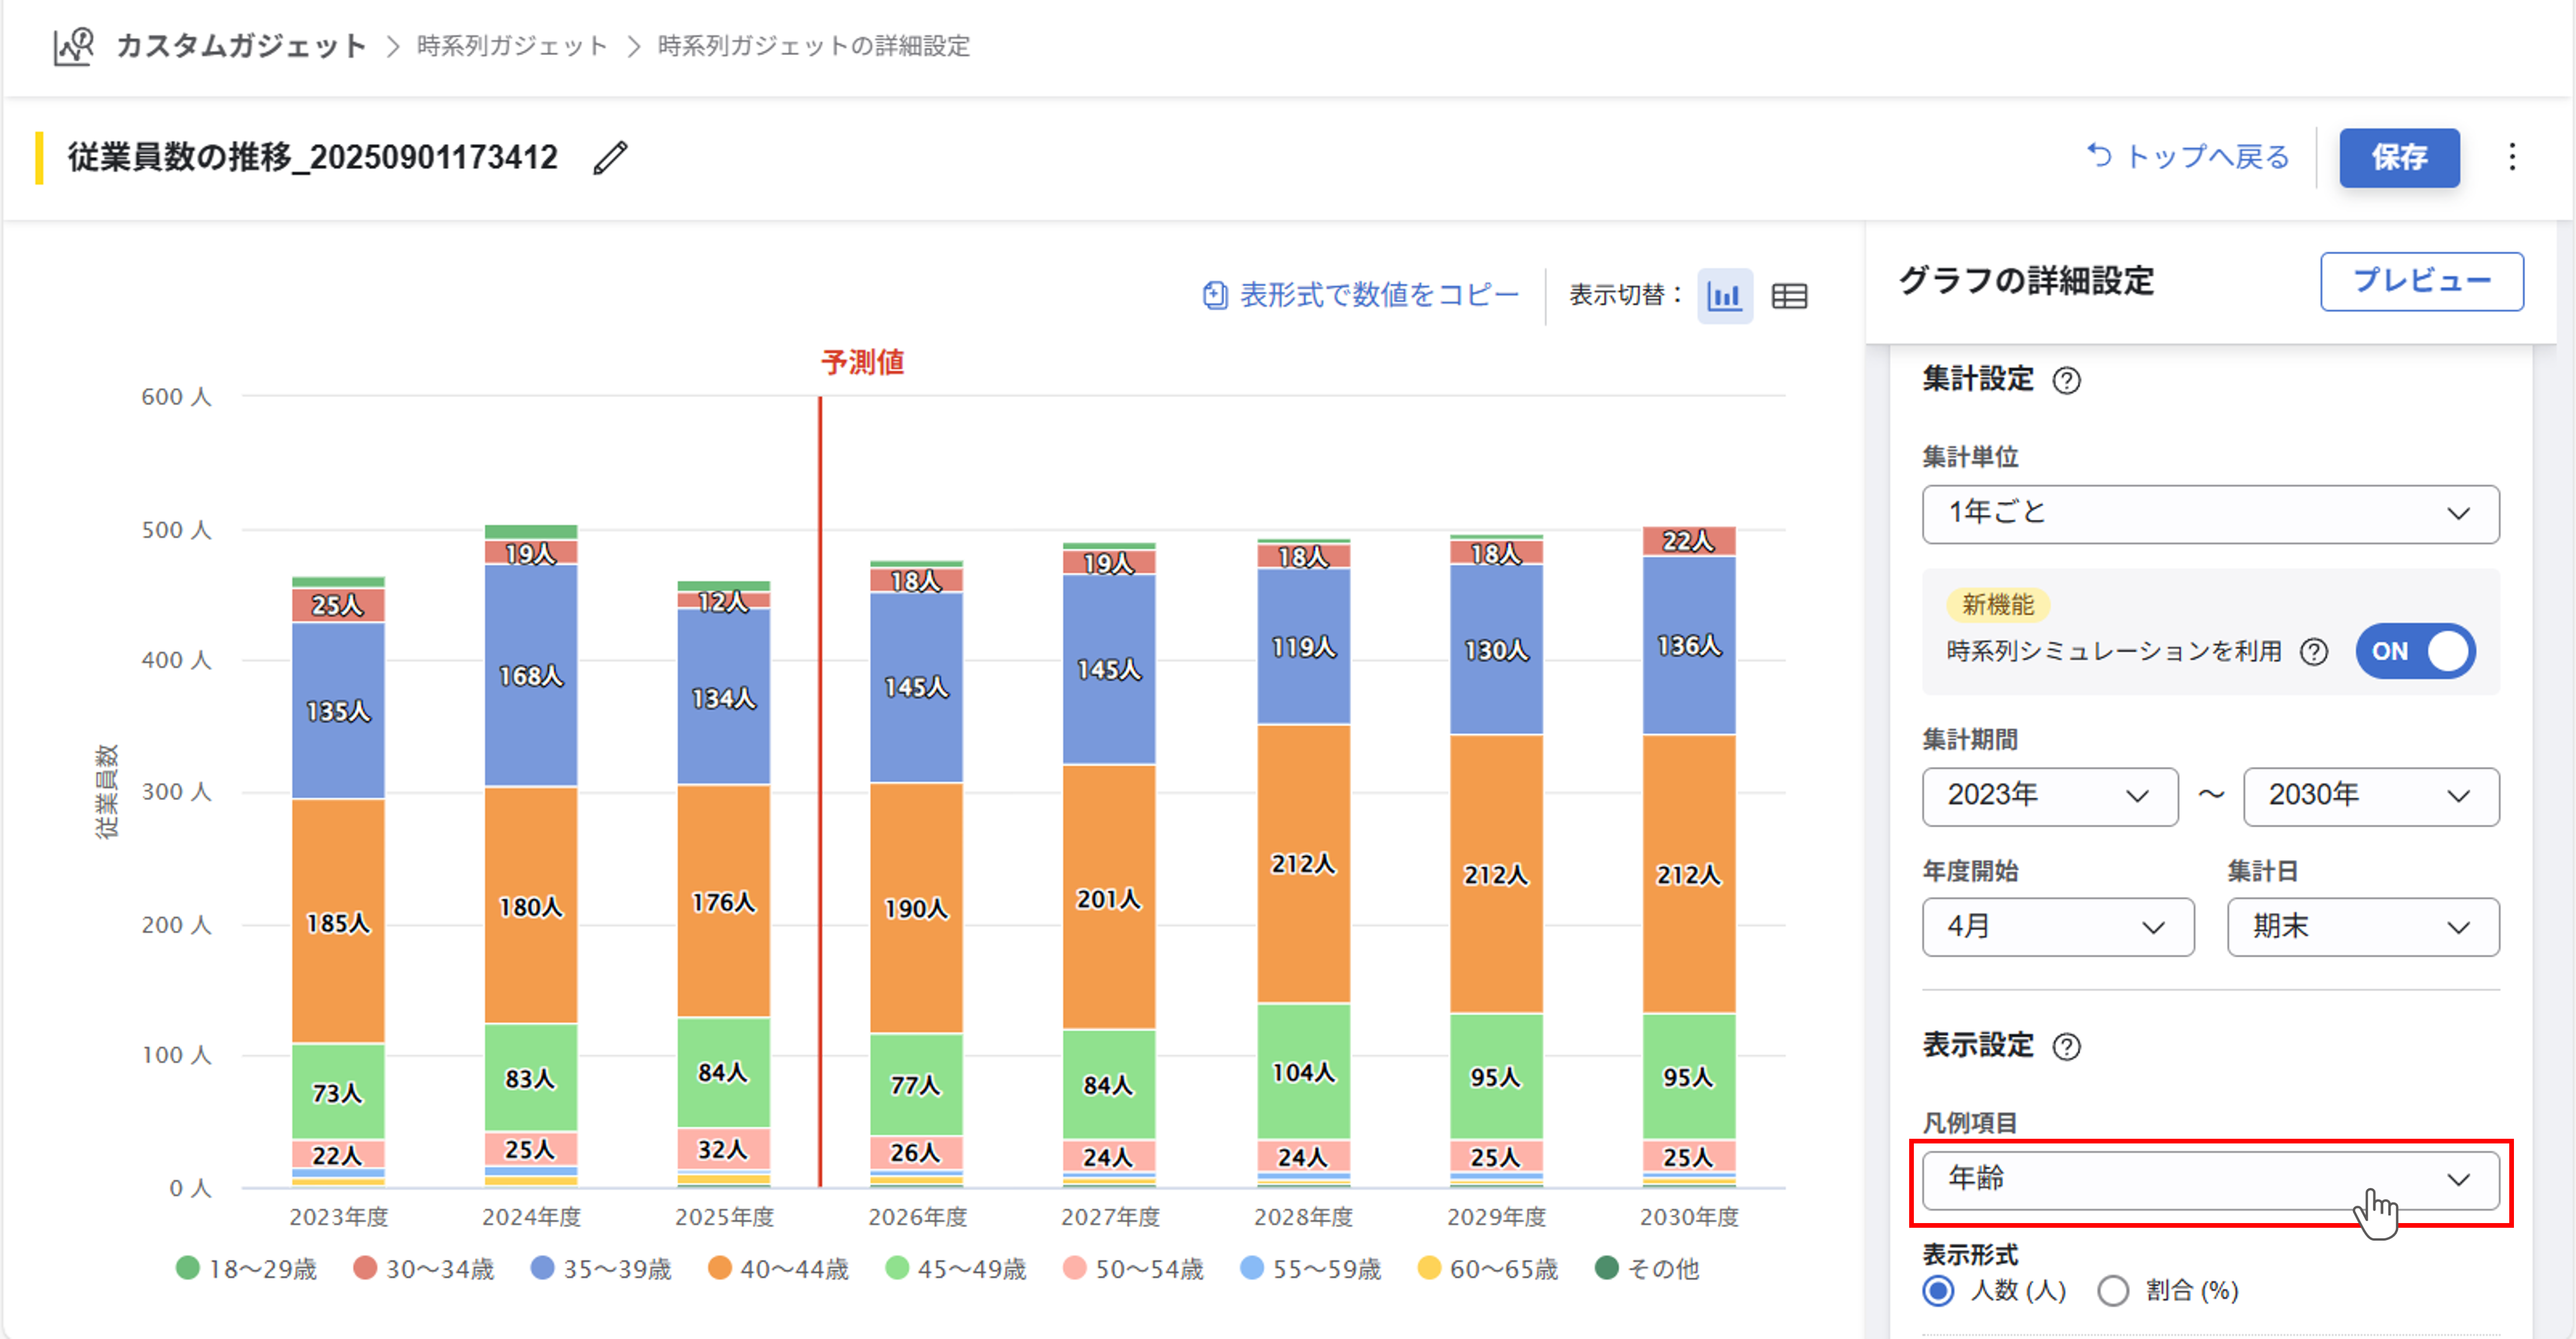Go to 時系列ガジェット breadcrumb
2576x1339 pixels.
tap(512, 46)
